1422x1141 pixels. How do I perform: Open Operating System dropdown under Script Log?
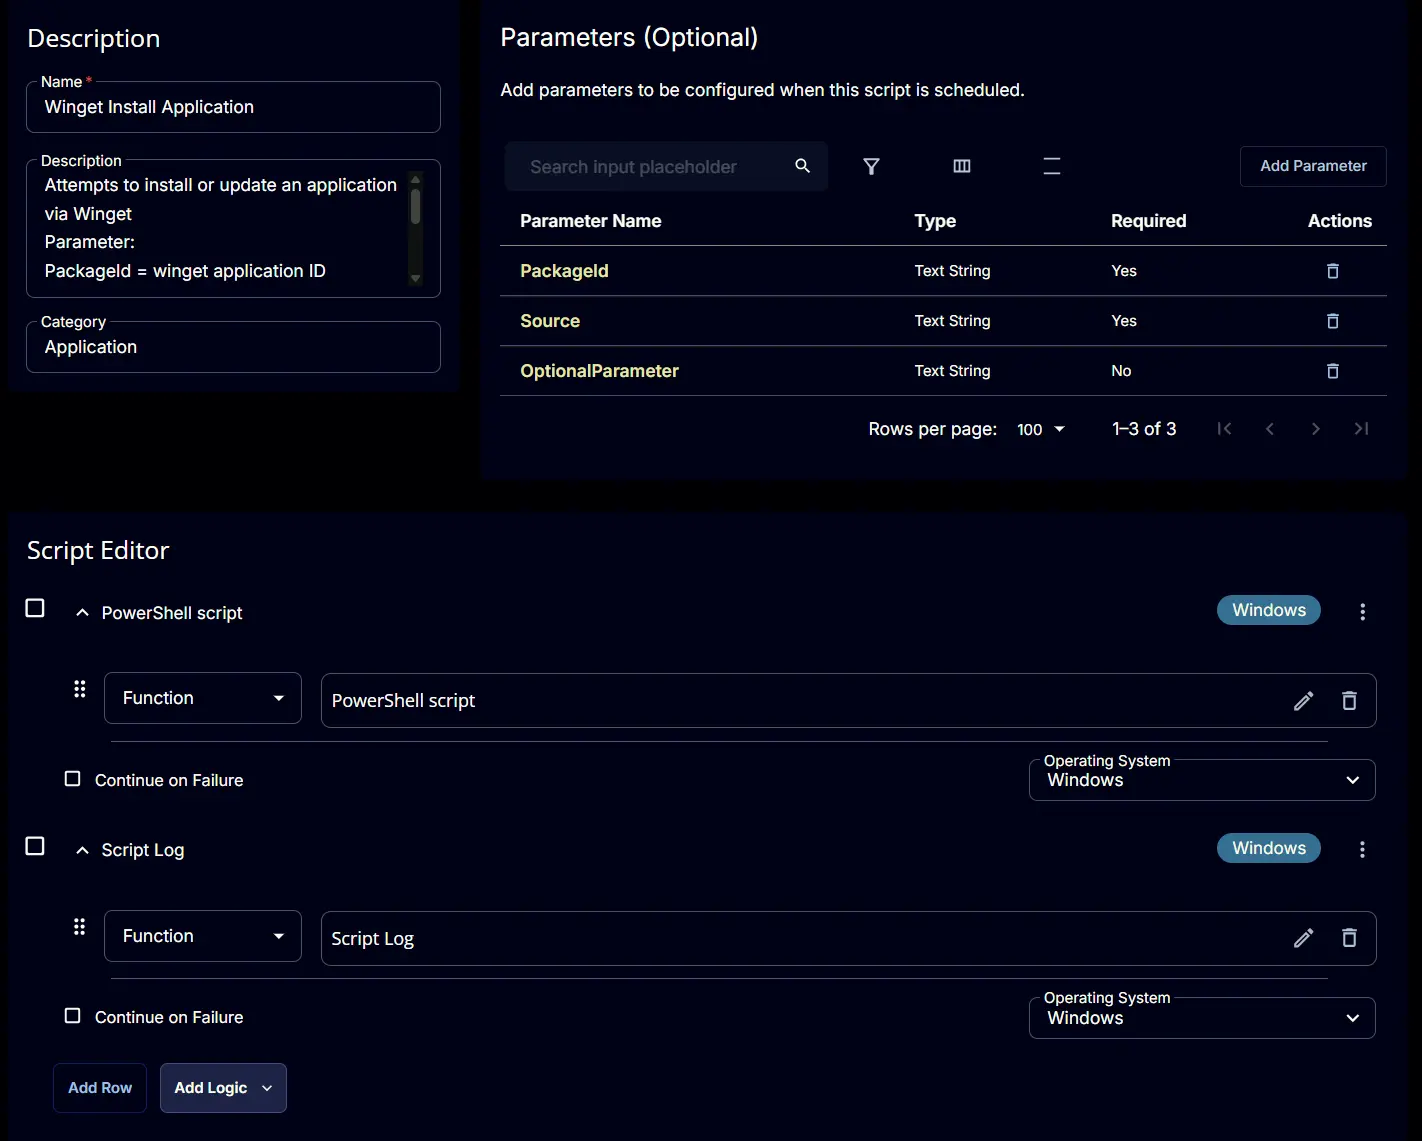[x=1202, y=1018]
